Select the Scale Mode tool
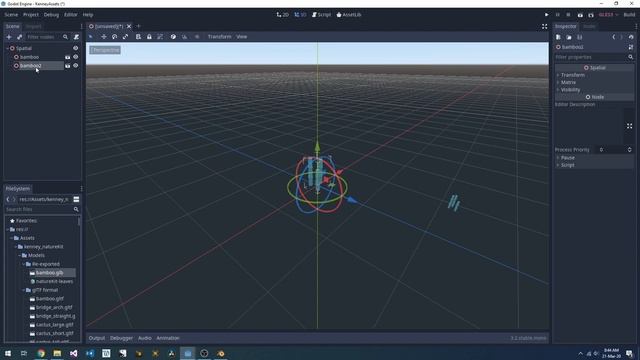The image size is (640, 360). pyautogui.click(x=125, y=37)
